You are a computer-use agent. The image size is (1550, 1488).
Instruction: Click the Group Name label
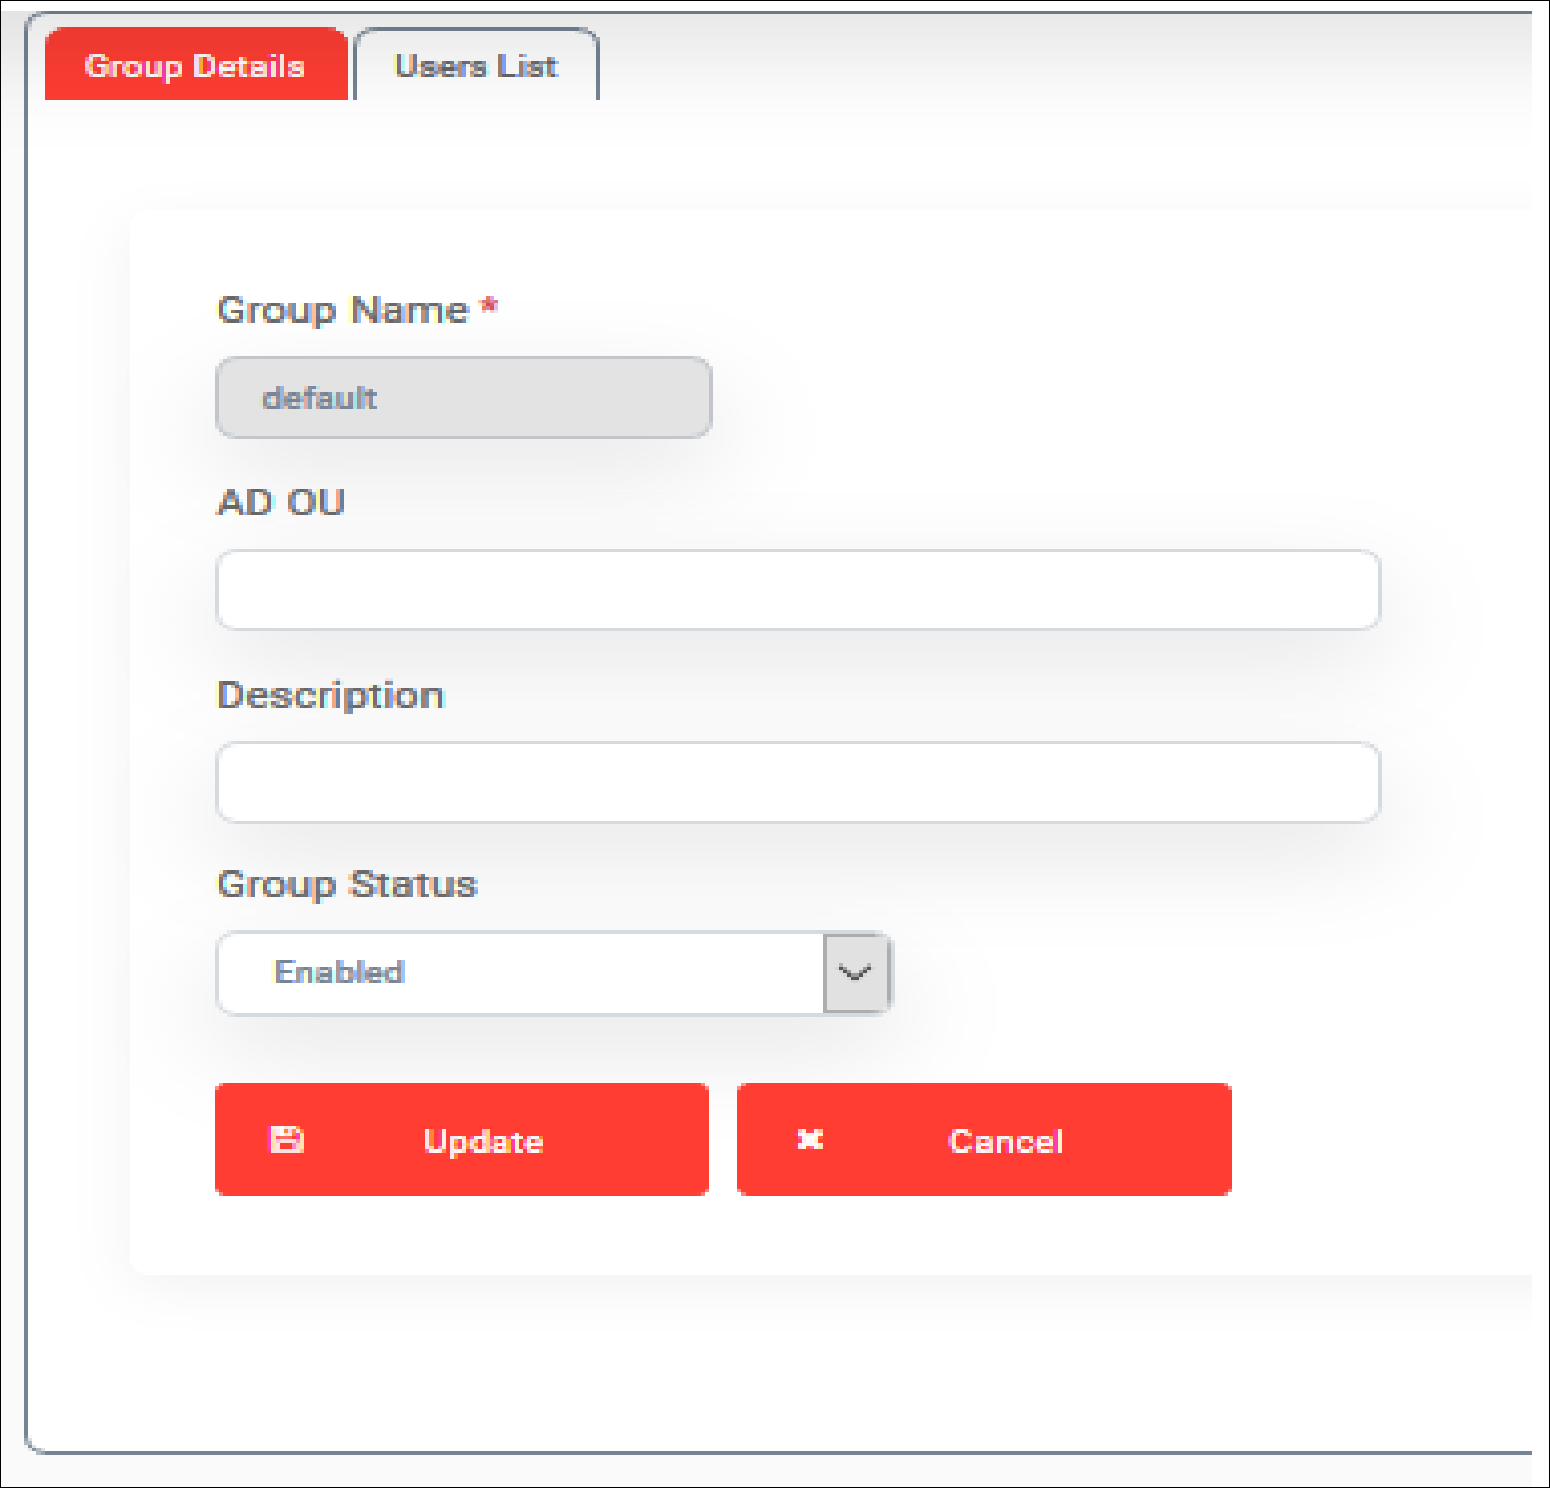342,310
